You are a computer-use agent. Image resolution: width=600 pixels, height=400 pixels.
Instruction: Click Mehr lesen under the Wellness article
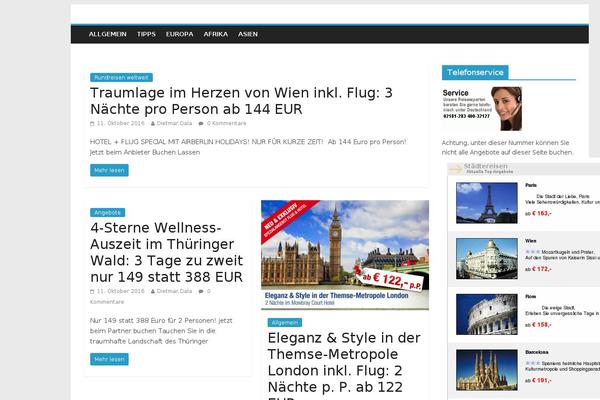[x=109, y=359]
